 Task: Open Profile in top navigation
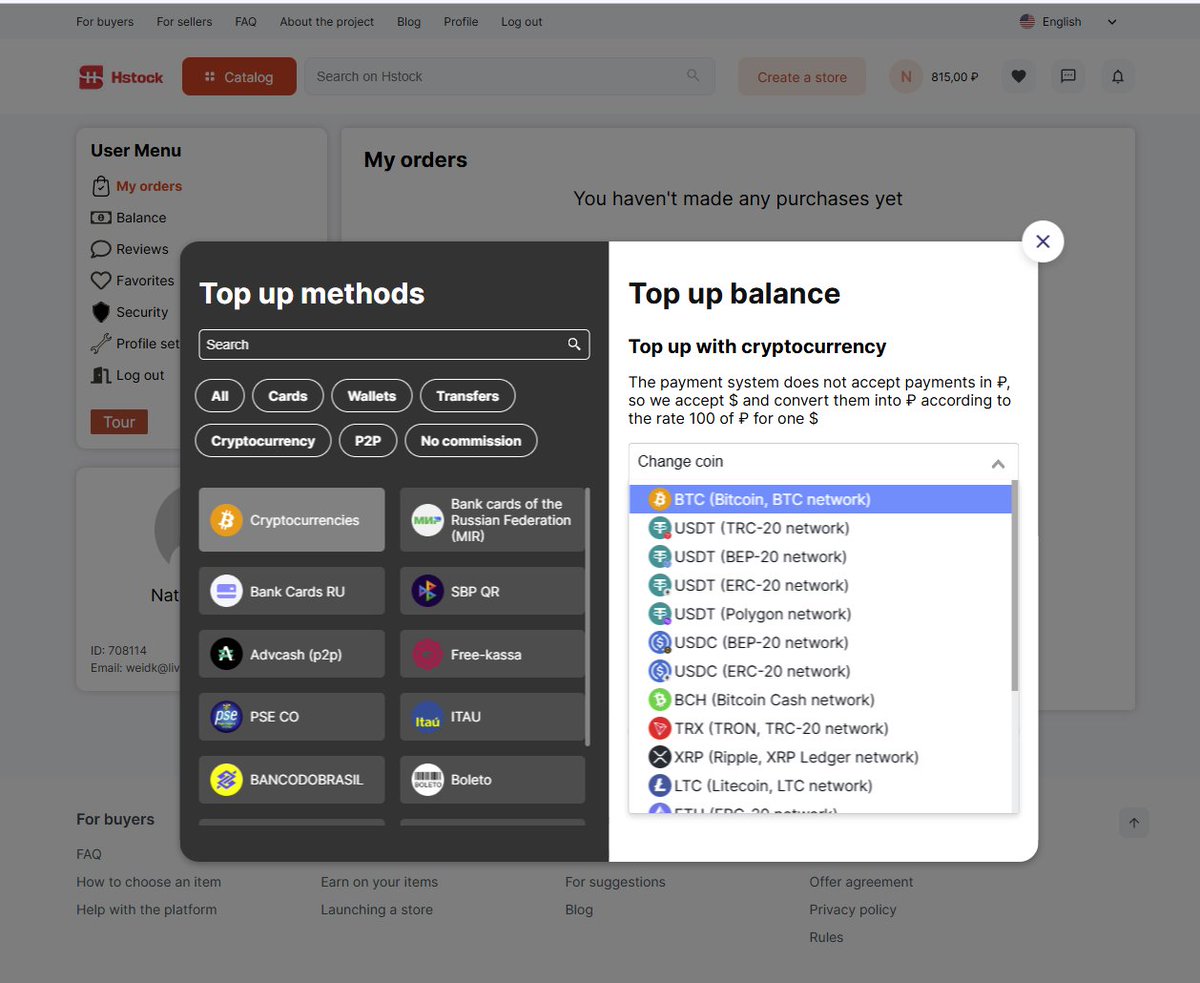pos(461,22)
